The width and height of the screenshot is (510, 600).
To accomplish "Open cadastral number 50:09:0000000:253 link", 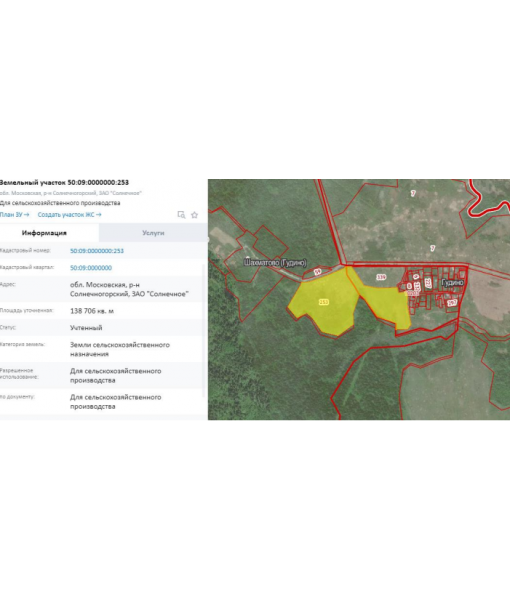I will (97, 251).
